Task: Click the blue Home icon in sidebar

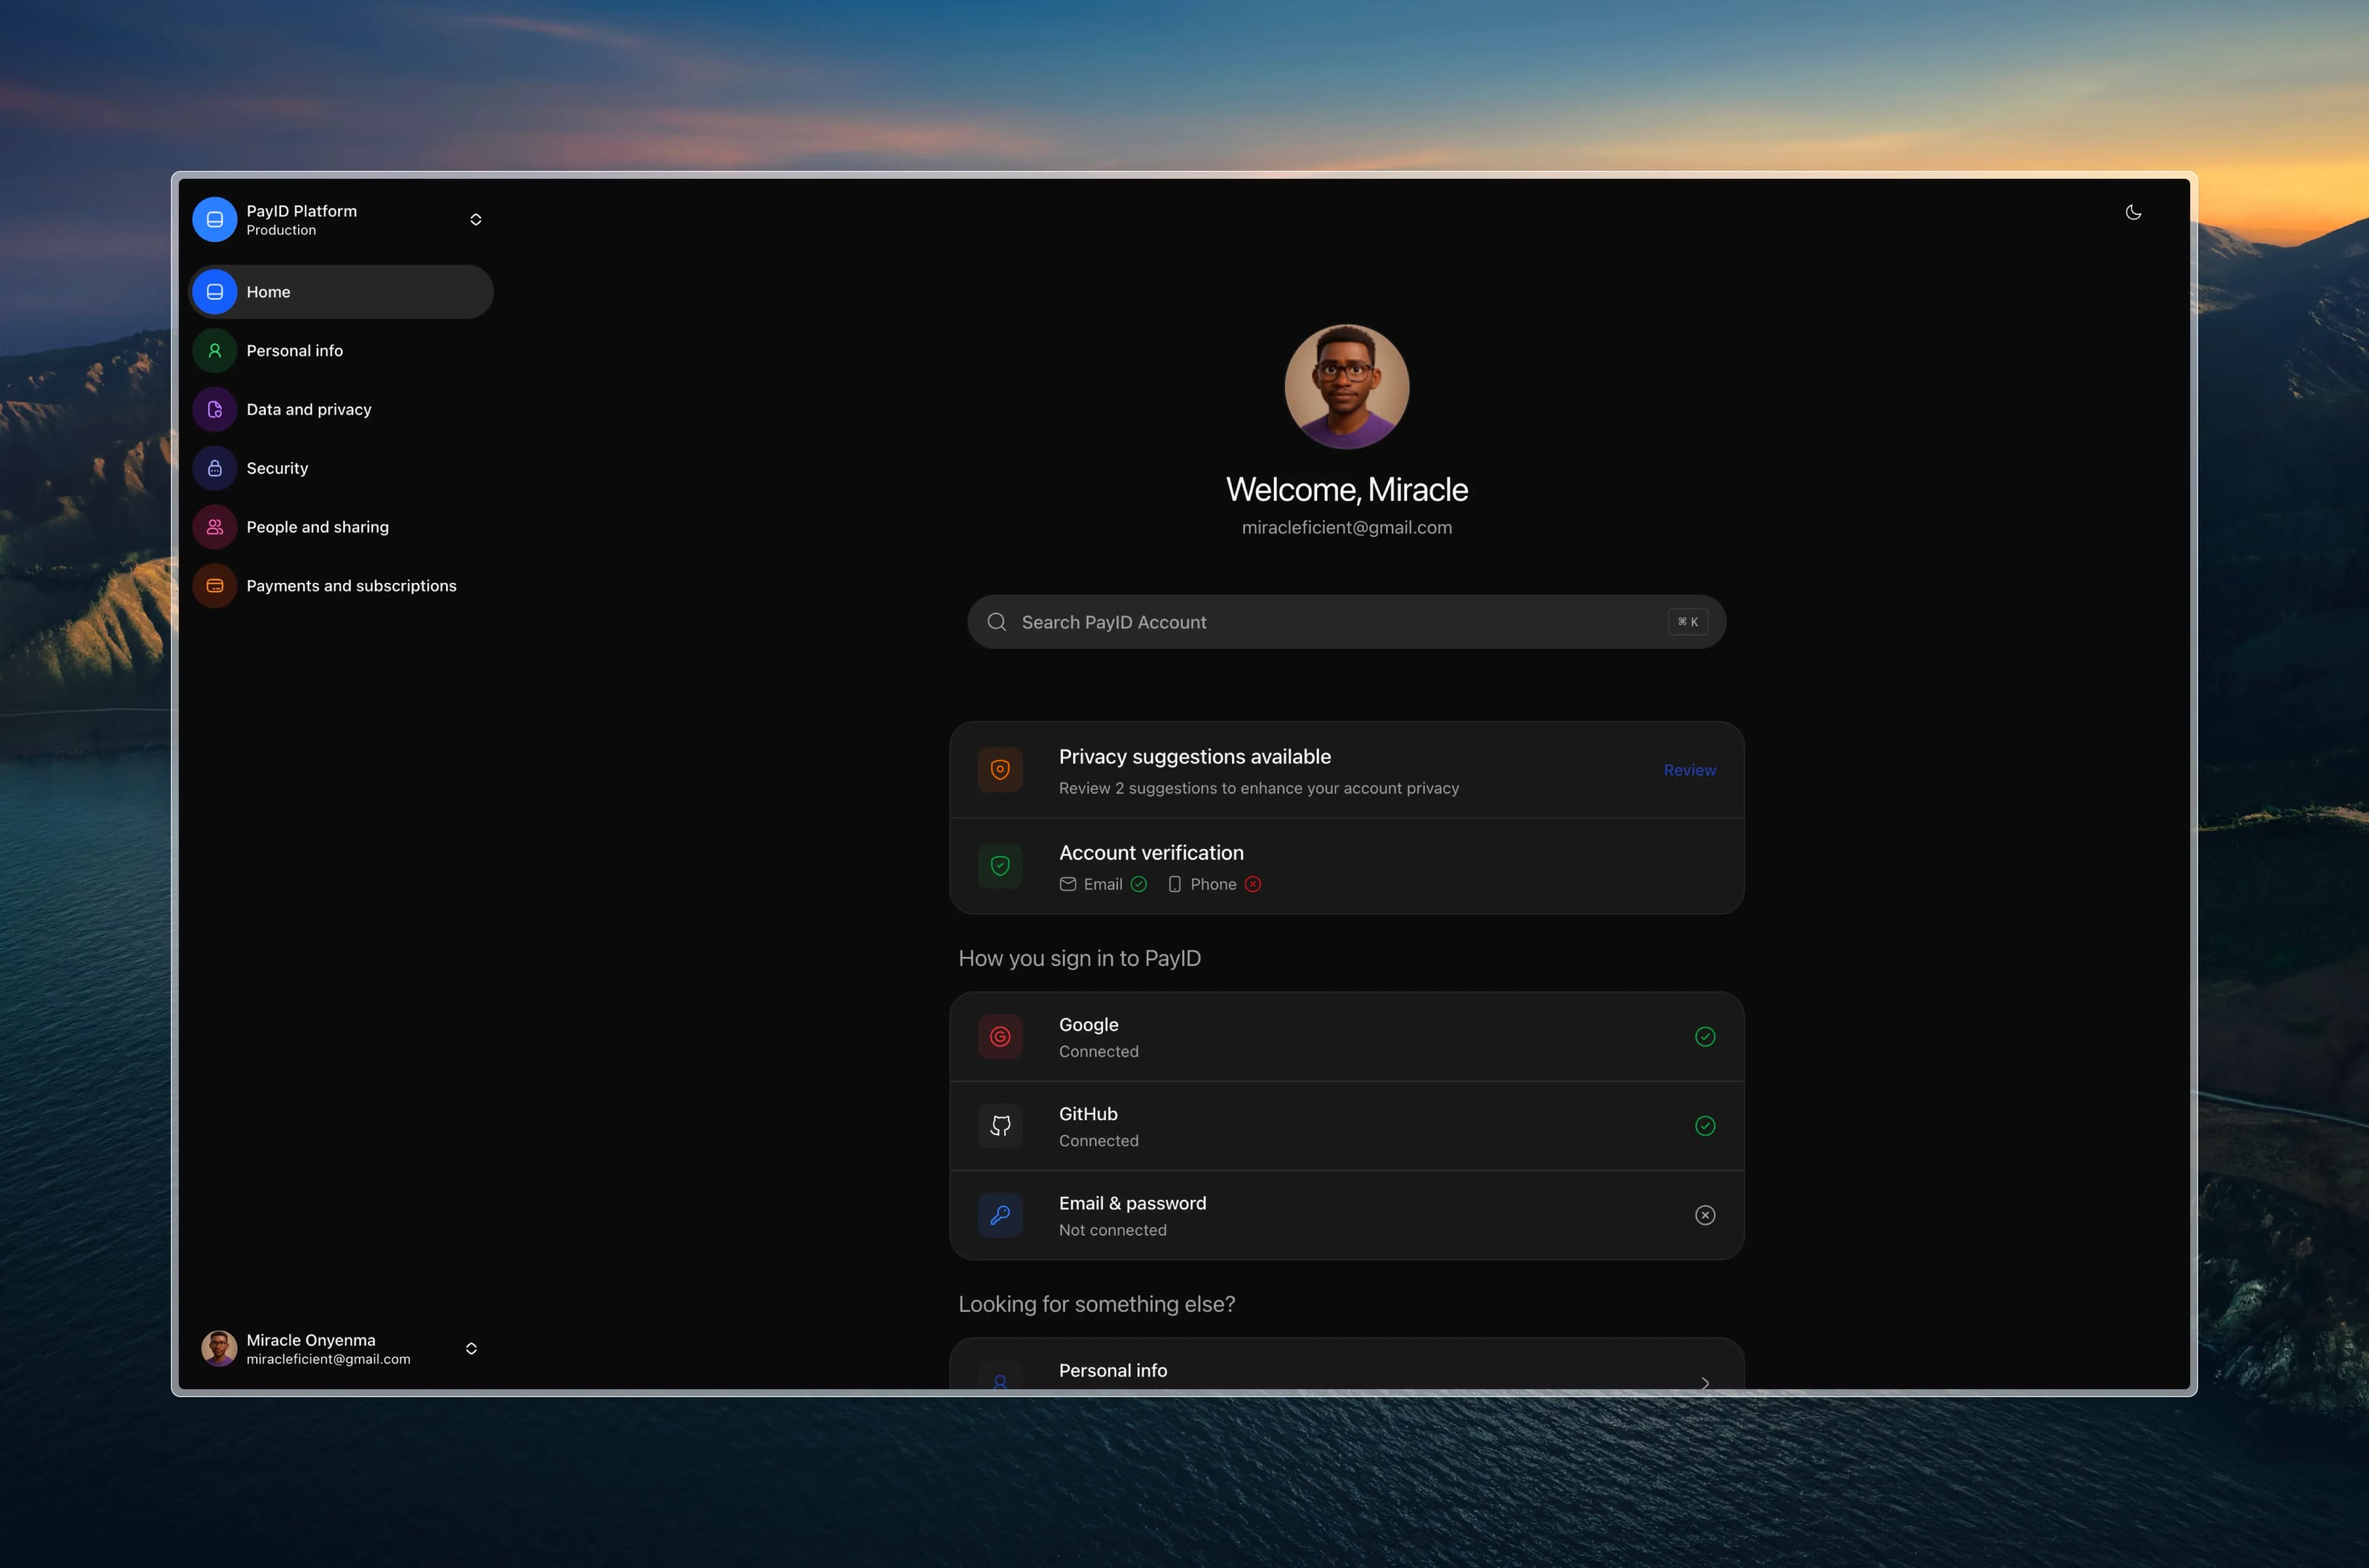Action: click(x=214, y=292)
